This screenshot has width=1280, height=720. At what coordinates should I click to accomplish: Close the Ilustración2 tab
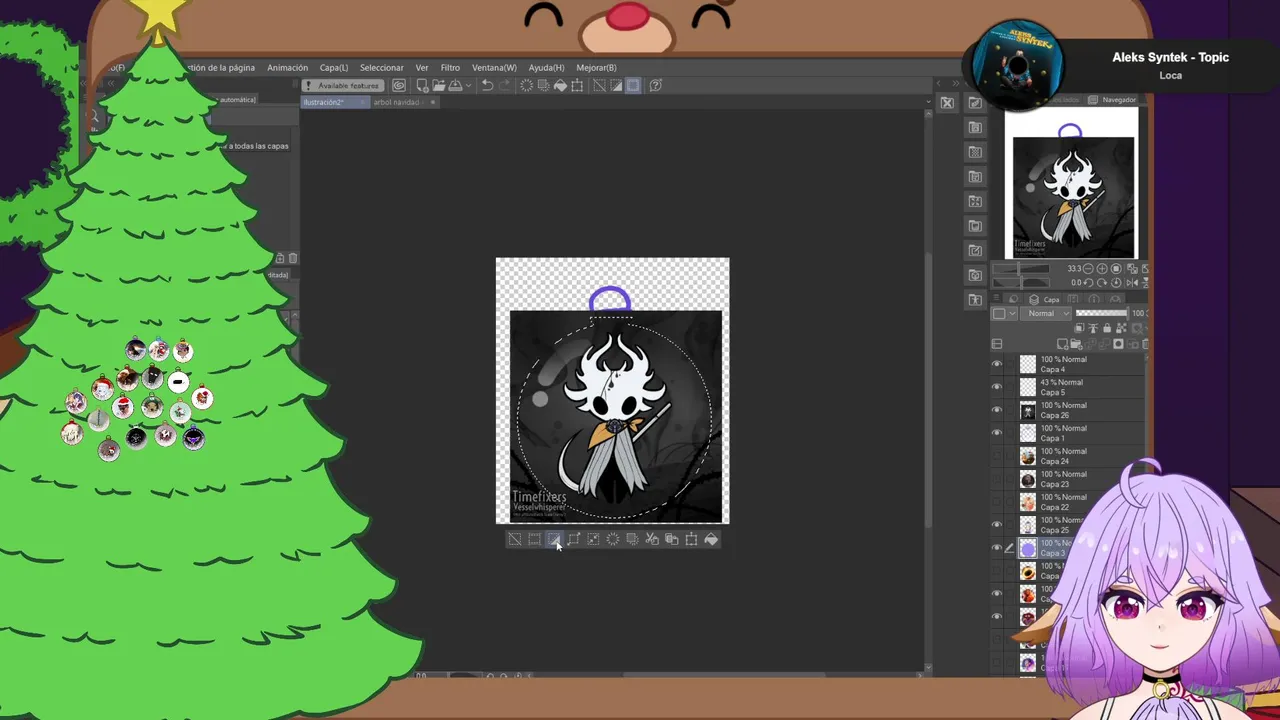point(362,102)
